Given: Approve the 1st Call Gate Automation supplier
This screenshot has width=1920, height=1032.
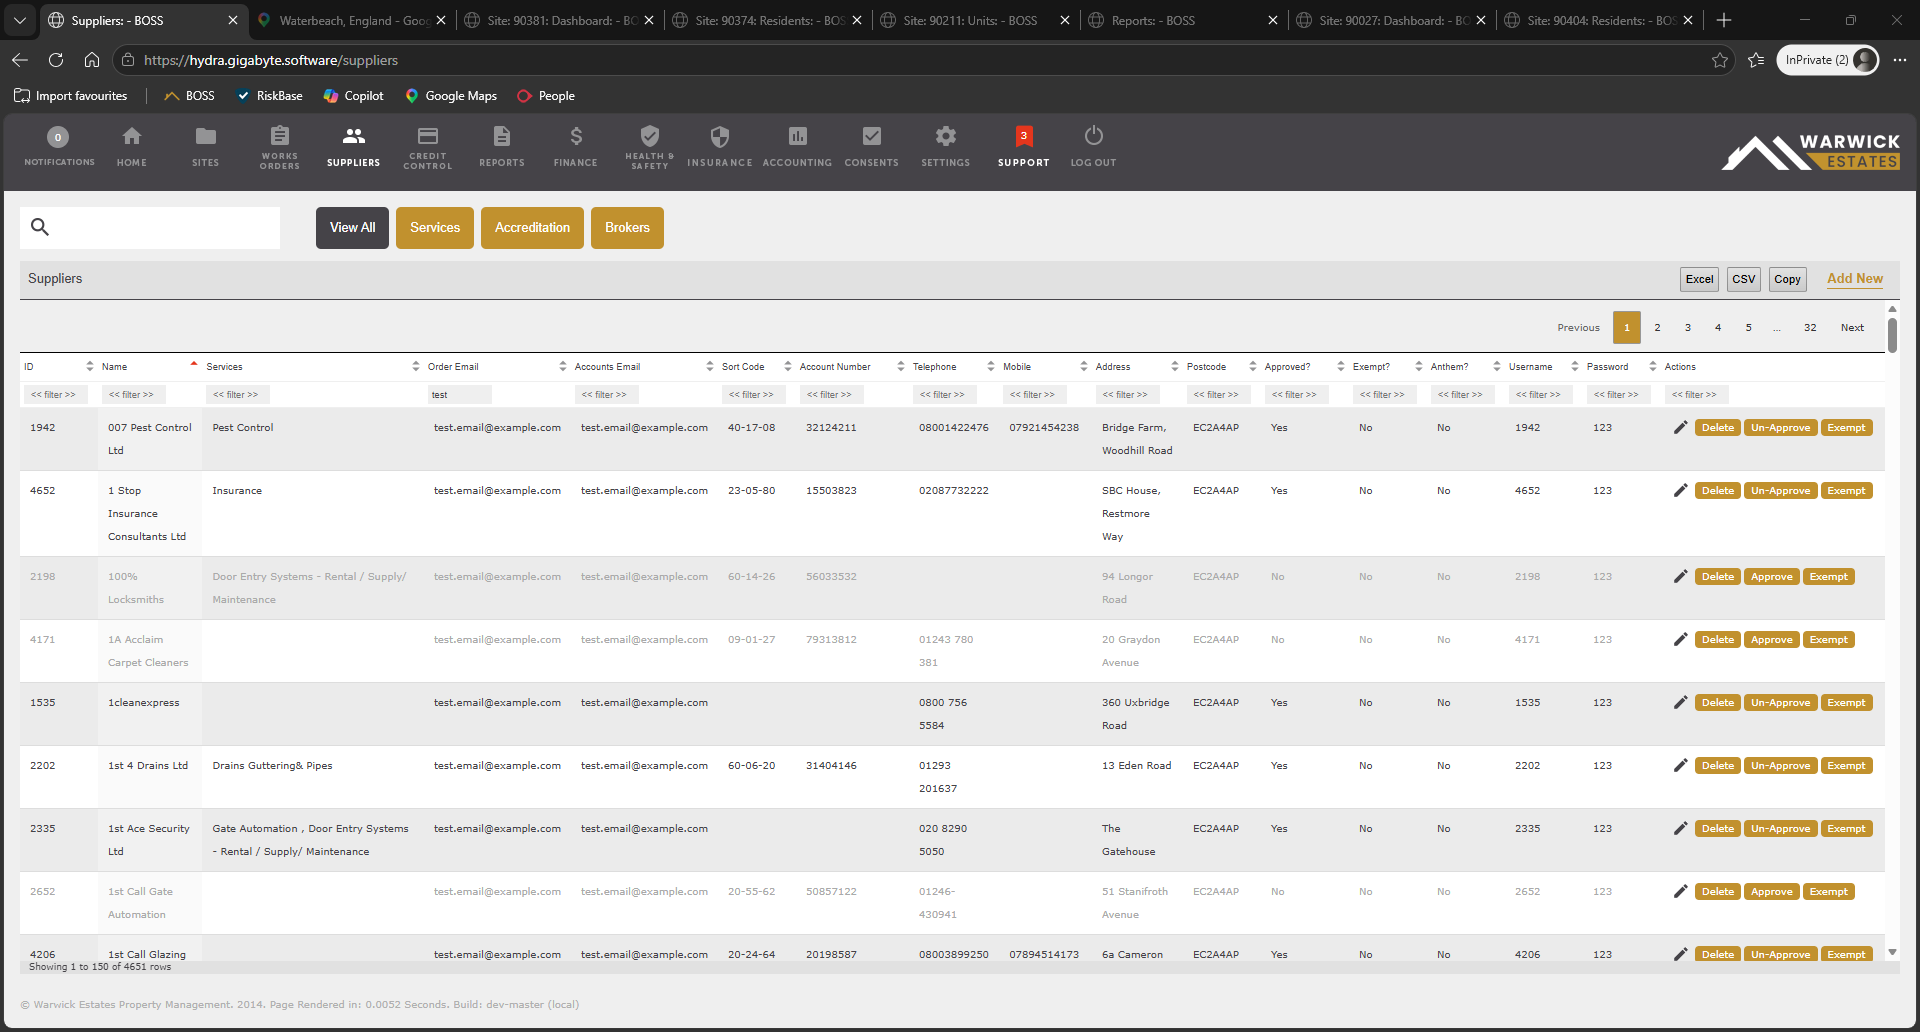Looking at the screenshot, I should [1771, 891].
